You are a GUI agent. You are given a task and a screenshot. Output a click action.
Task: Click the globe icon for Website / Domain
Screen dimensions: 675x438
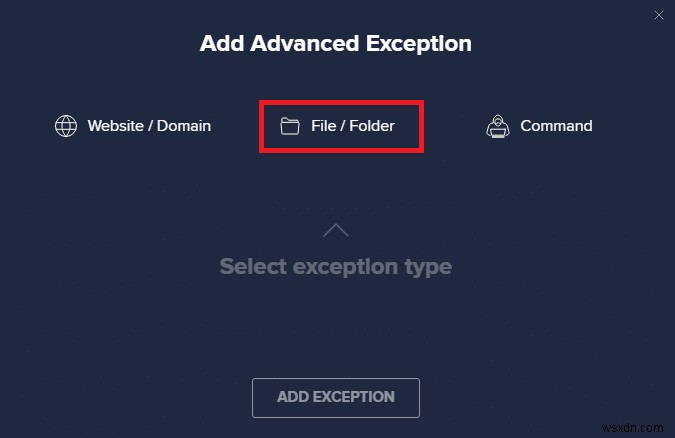[x=66, y=126]
